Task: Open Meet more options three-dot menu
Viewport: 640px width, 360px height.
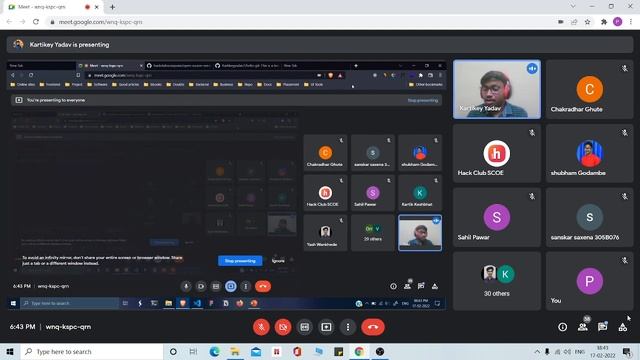Action: click(348, 327)
